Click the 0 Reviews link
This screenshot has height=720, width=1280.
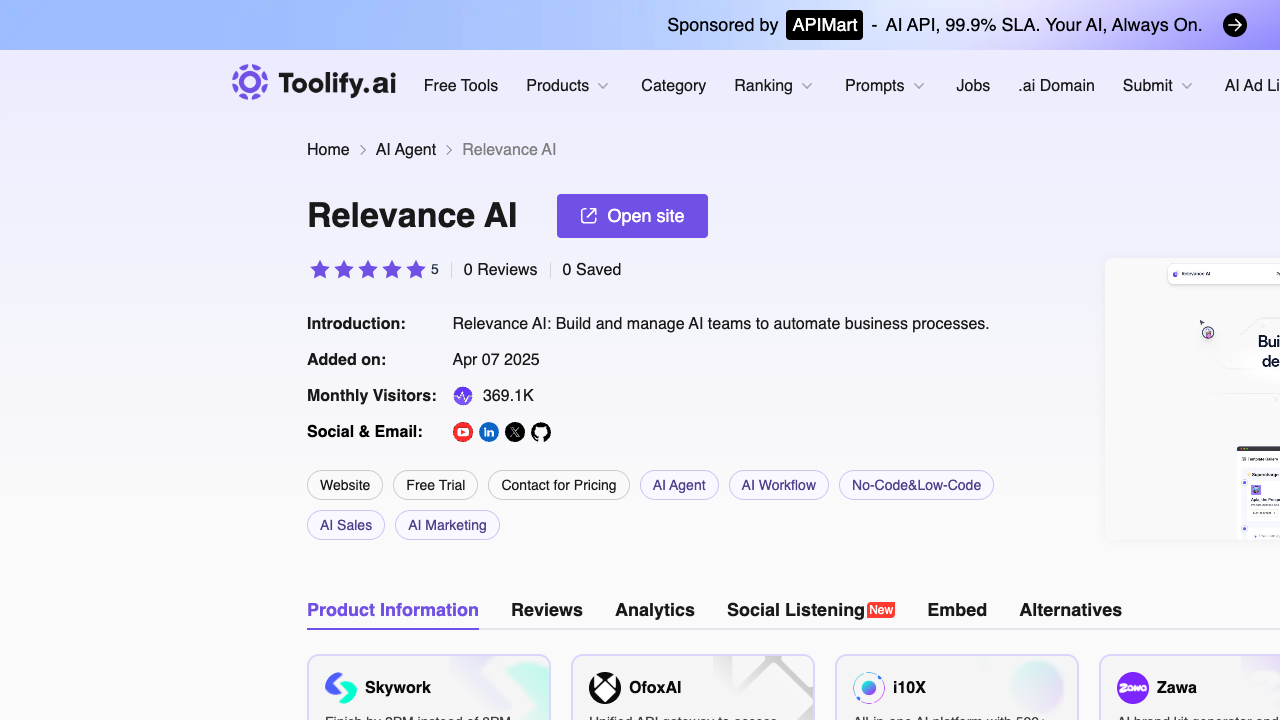tap(500, 270)
